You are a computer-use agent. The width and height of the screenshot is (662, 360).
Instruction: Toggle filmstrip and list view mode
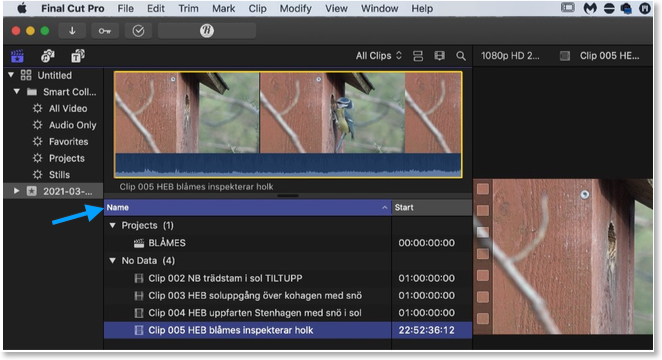pos(418,56)
